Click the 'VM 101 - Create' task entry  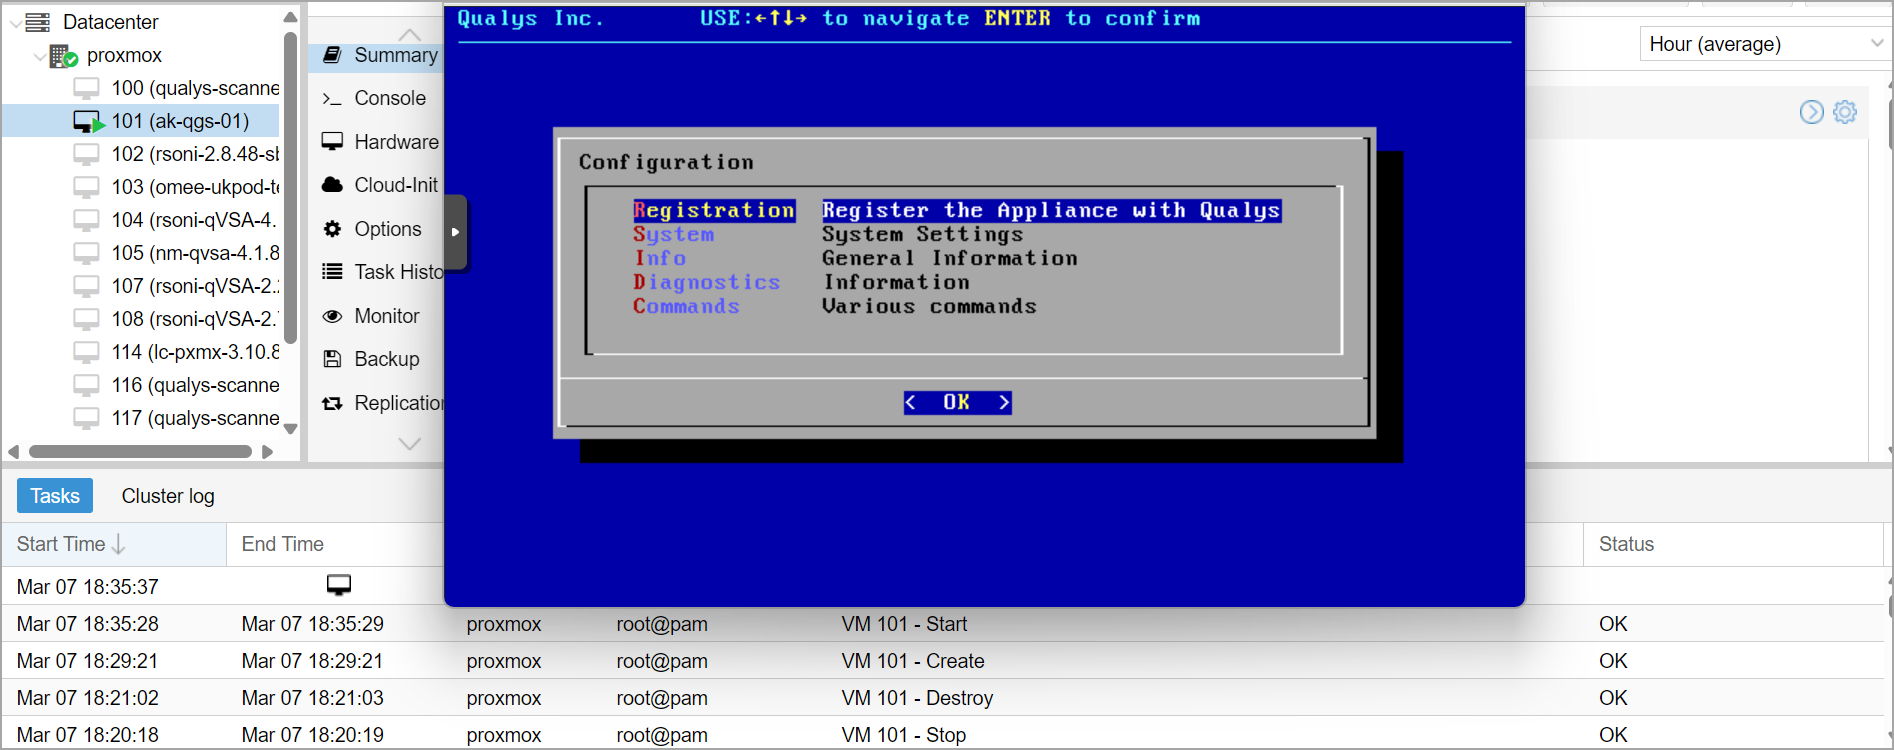pyautogui.click(x=913, y=661)
